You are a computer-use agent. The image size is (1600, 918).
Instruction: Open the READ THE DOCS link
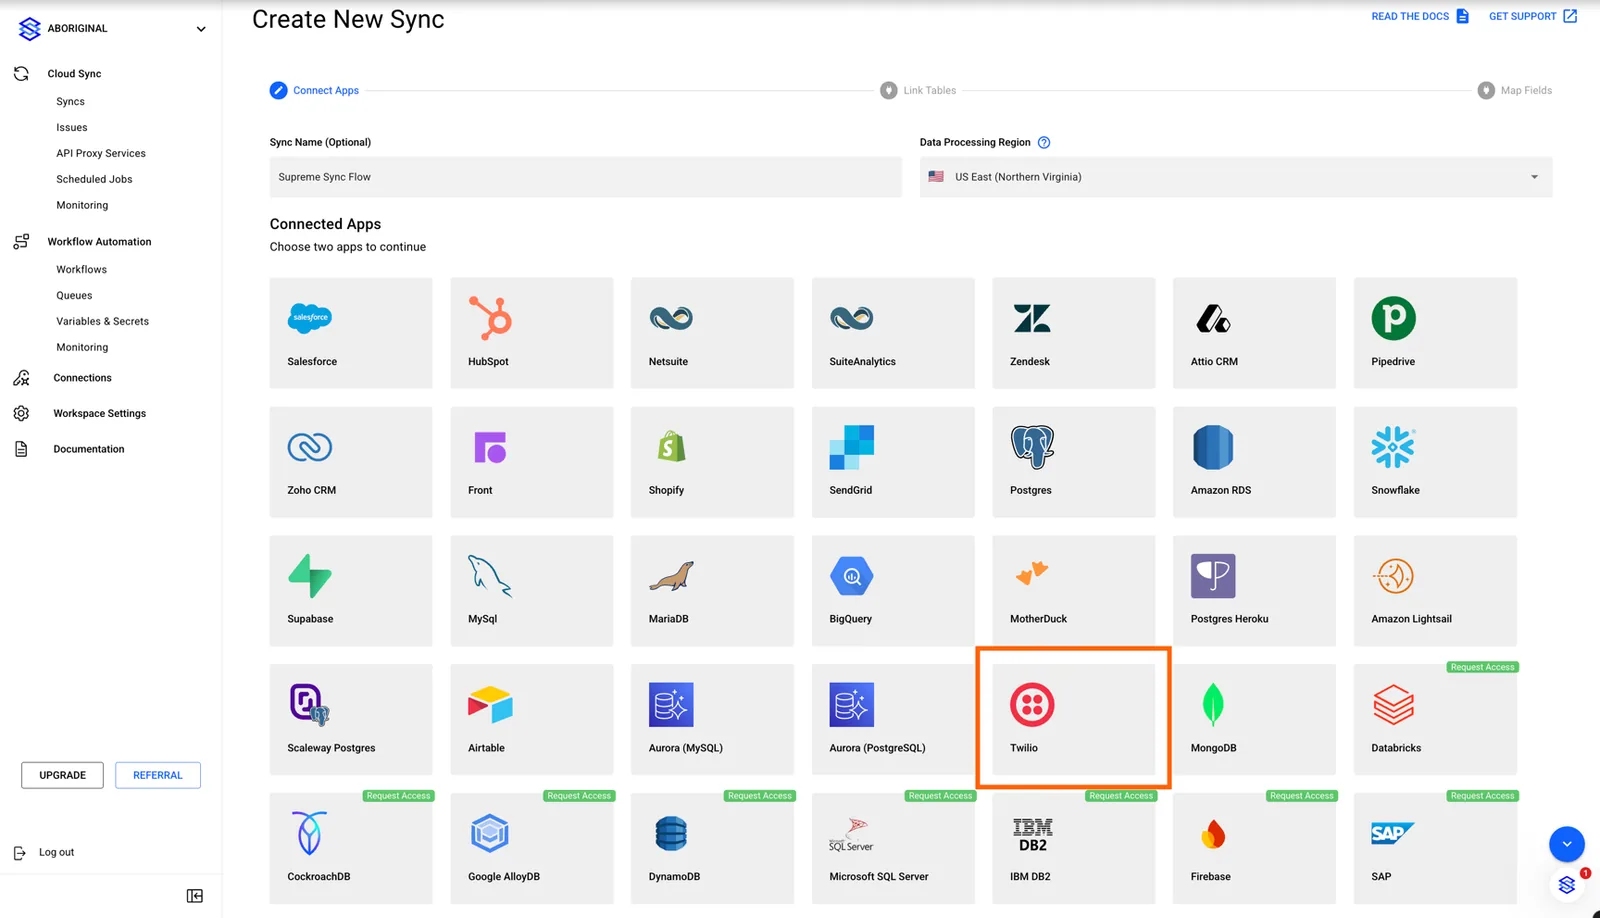1420,16
